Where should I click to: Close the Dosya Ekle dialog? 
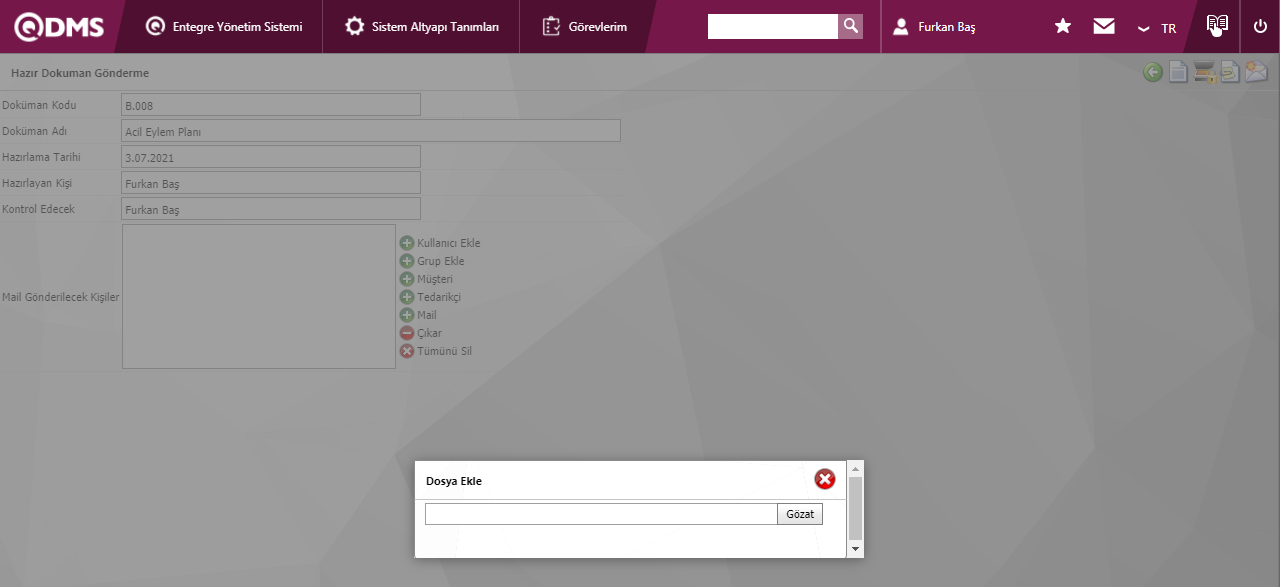825,480
